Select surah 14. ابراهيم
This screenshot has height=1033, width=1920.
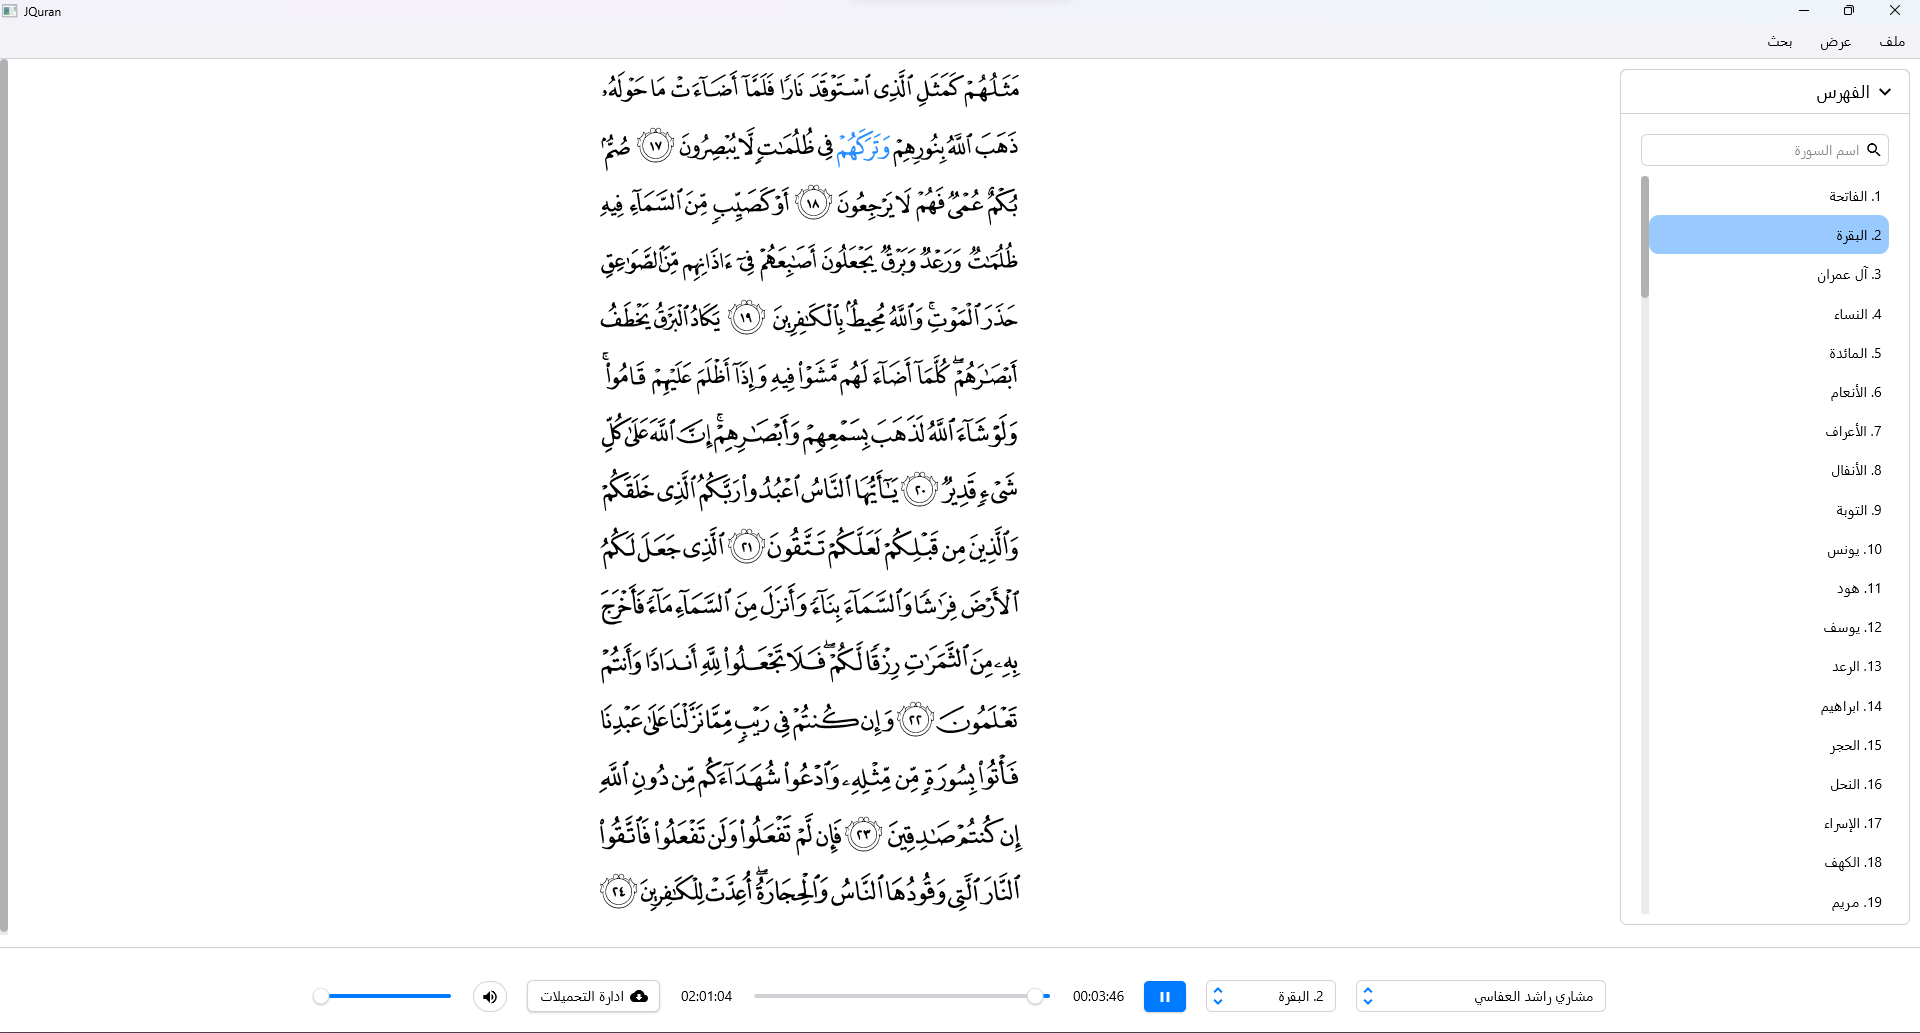(x=1768, y=706)
